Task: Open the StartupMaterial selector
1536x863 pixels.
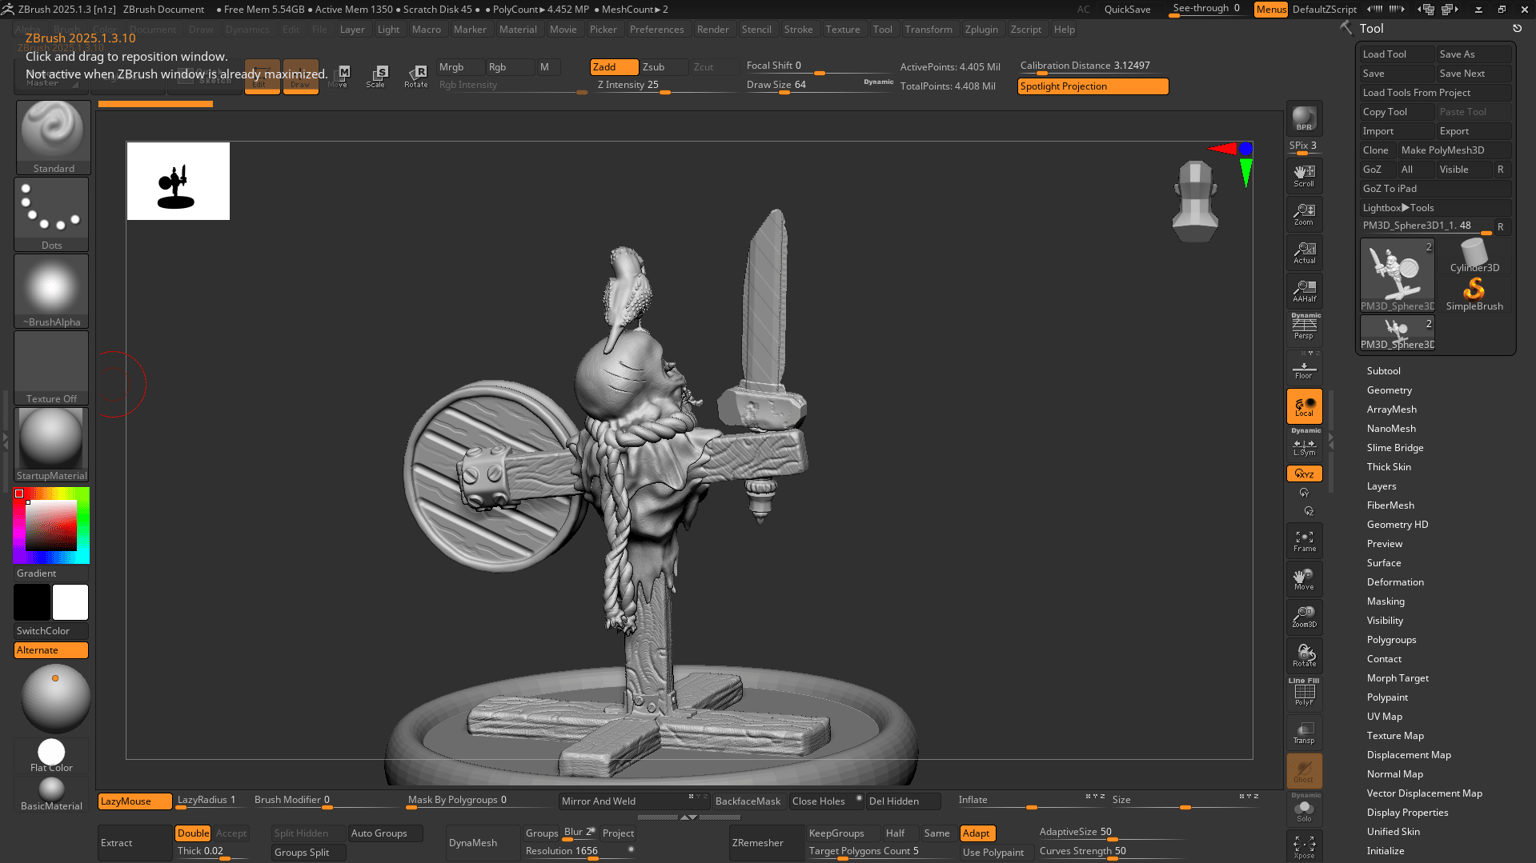Action: coord(52,445)
